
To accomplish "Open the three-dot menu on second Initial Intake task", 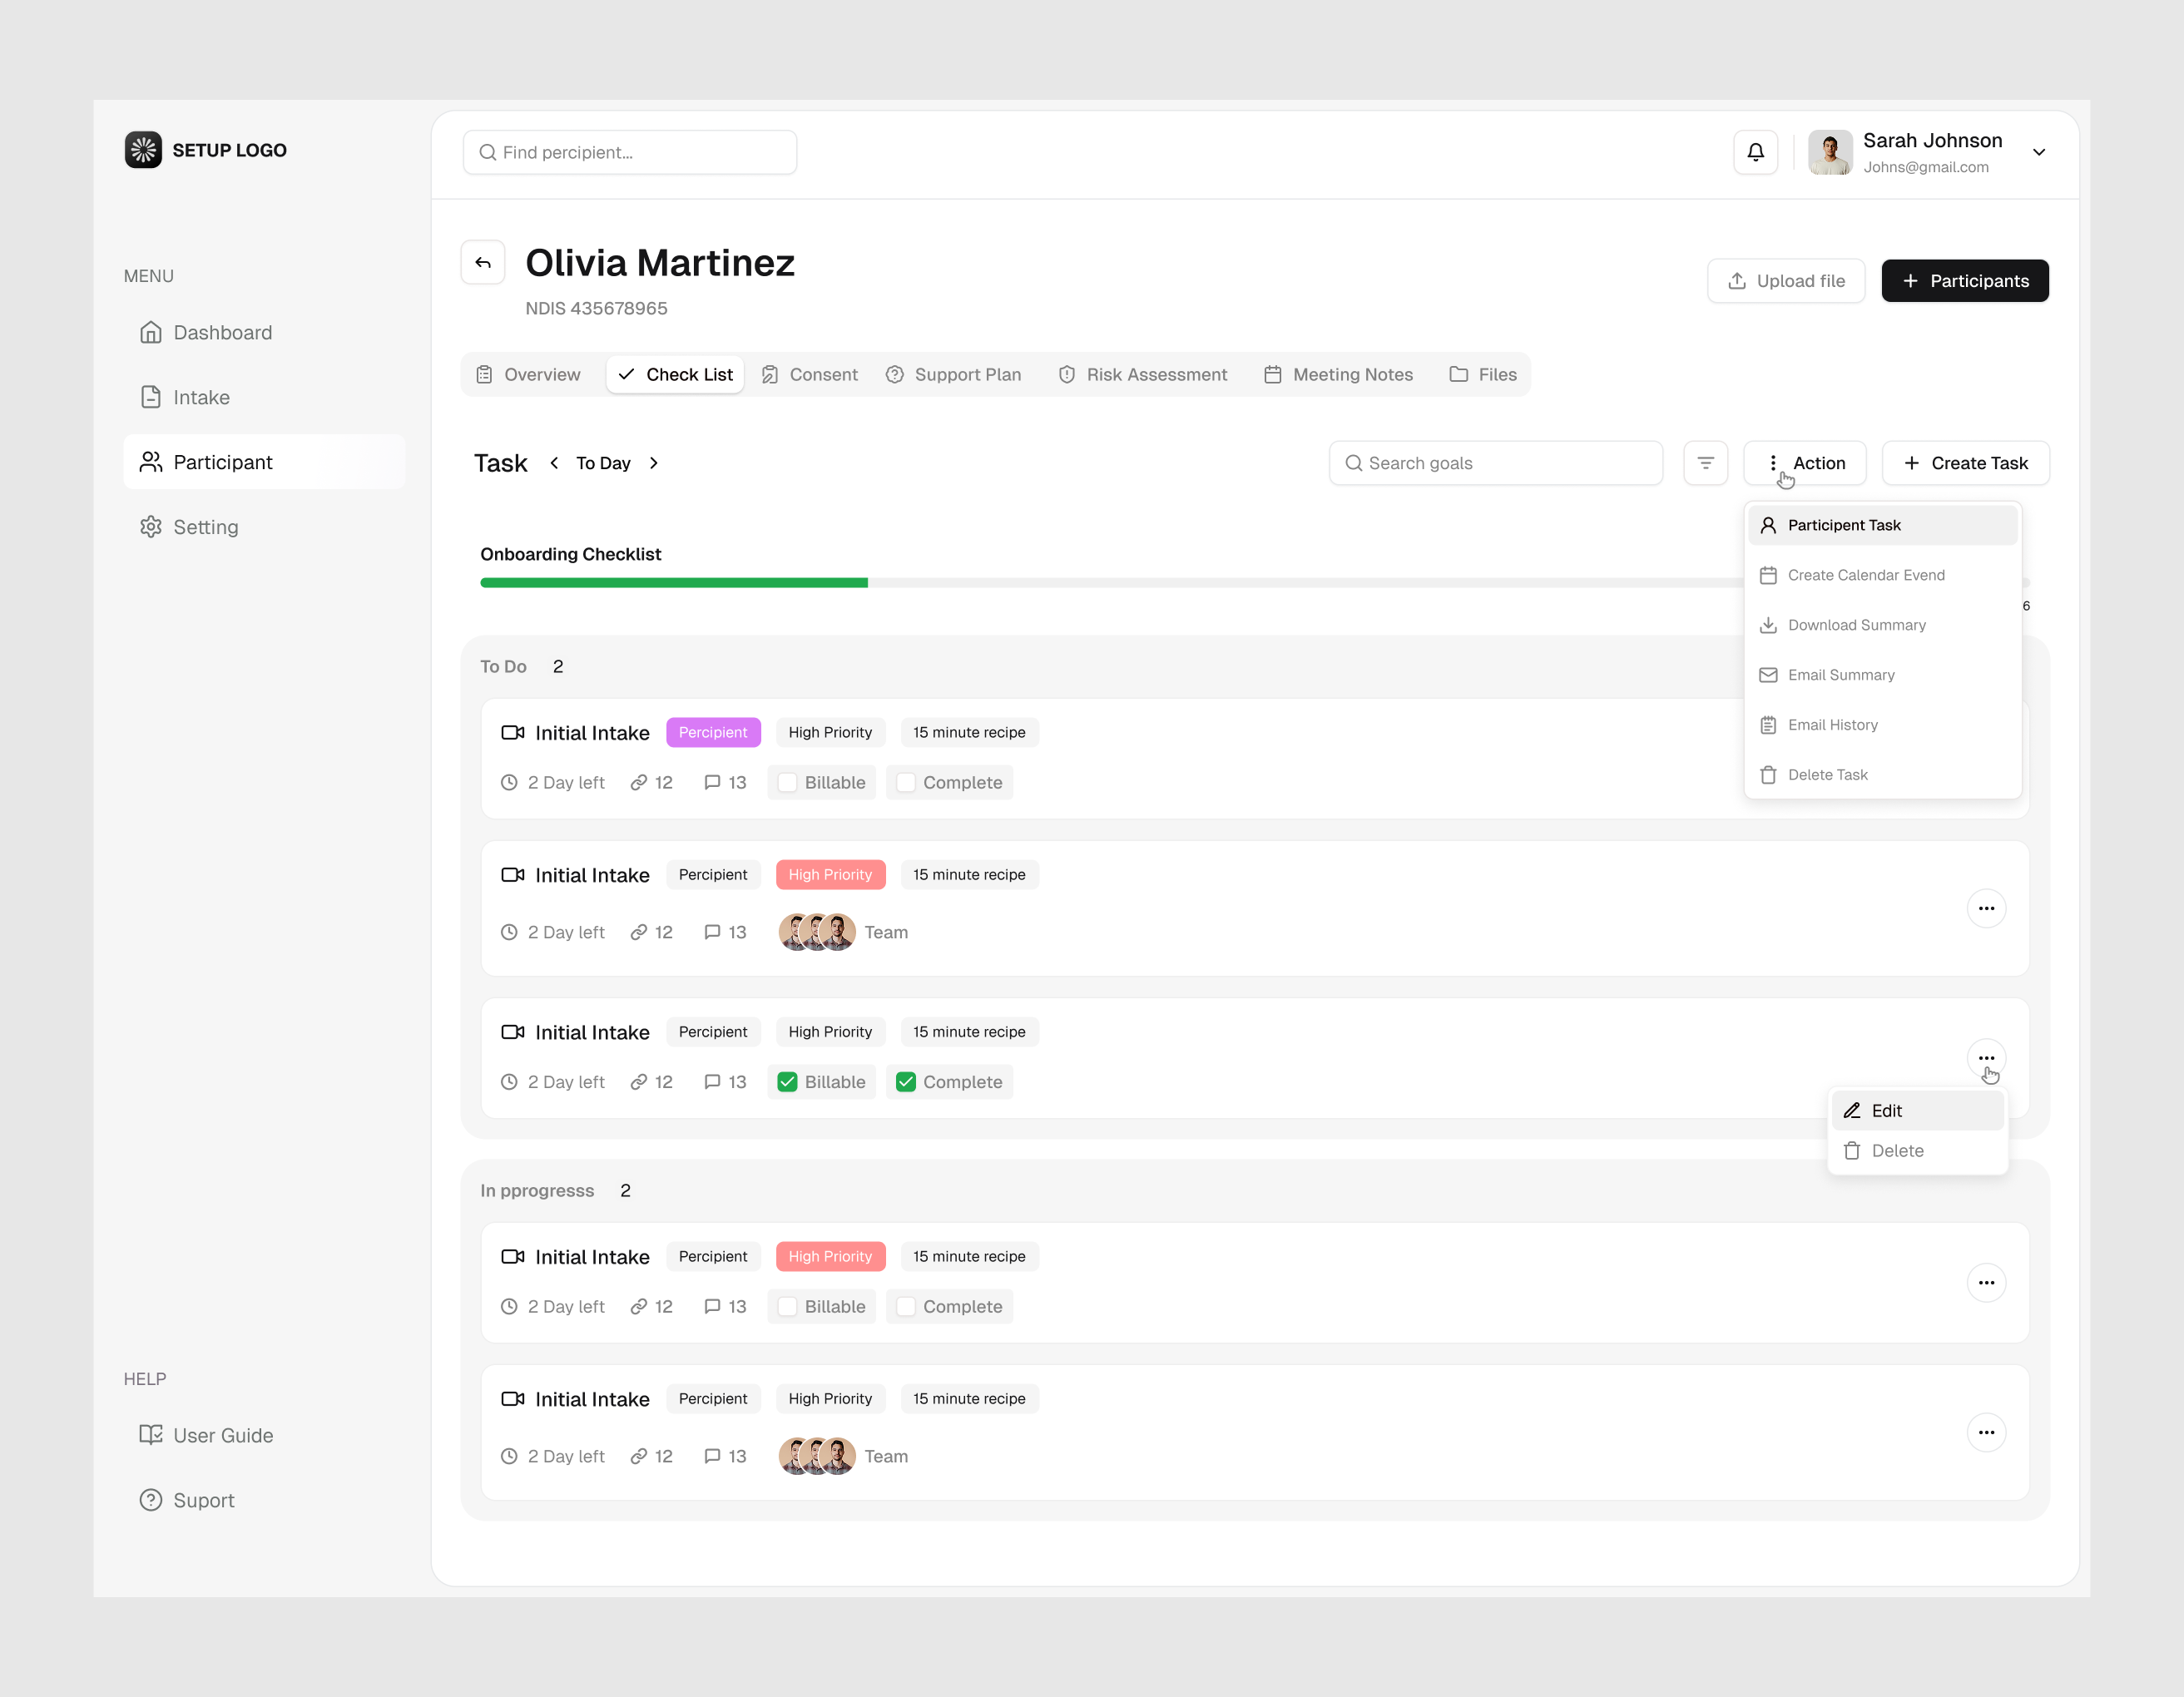I will [x=1987, y=908].
